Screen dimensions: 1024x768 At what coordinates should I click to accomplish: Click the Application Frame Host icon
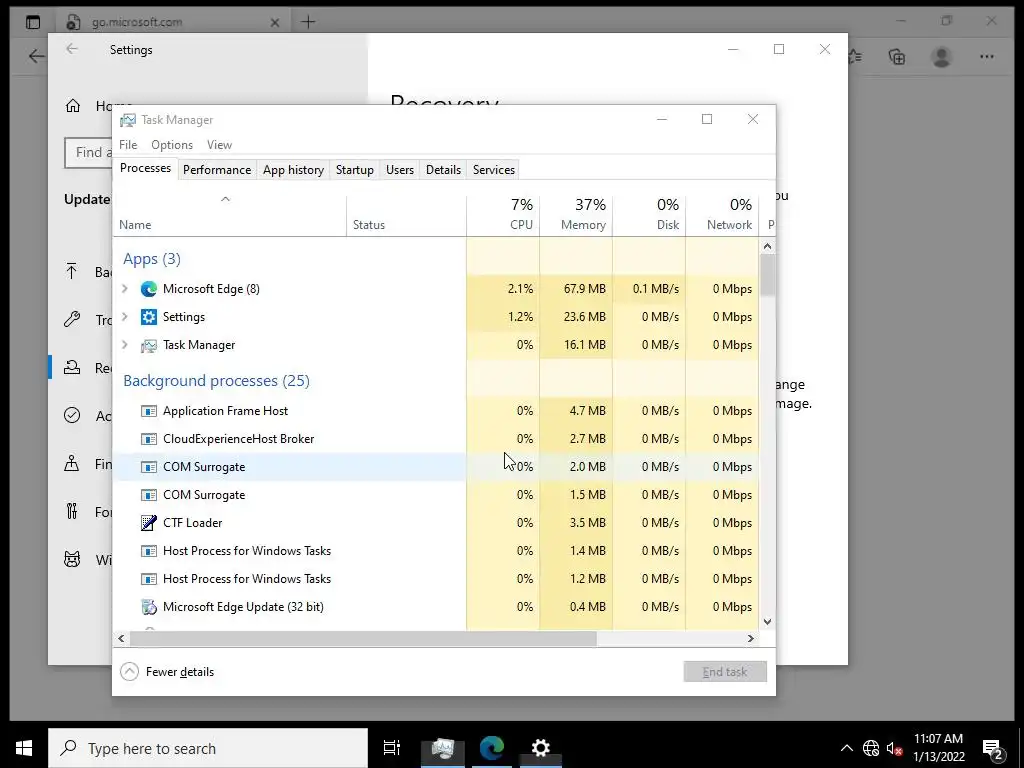(149, 411)
